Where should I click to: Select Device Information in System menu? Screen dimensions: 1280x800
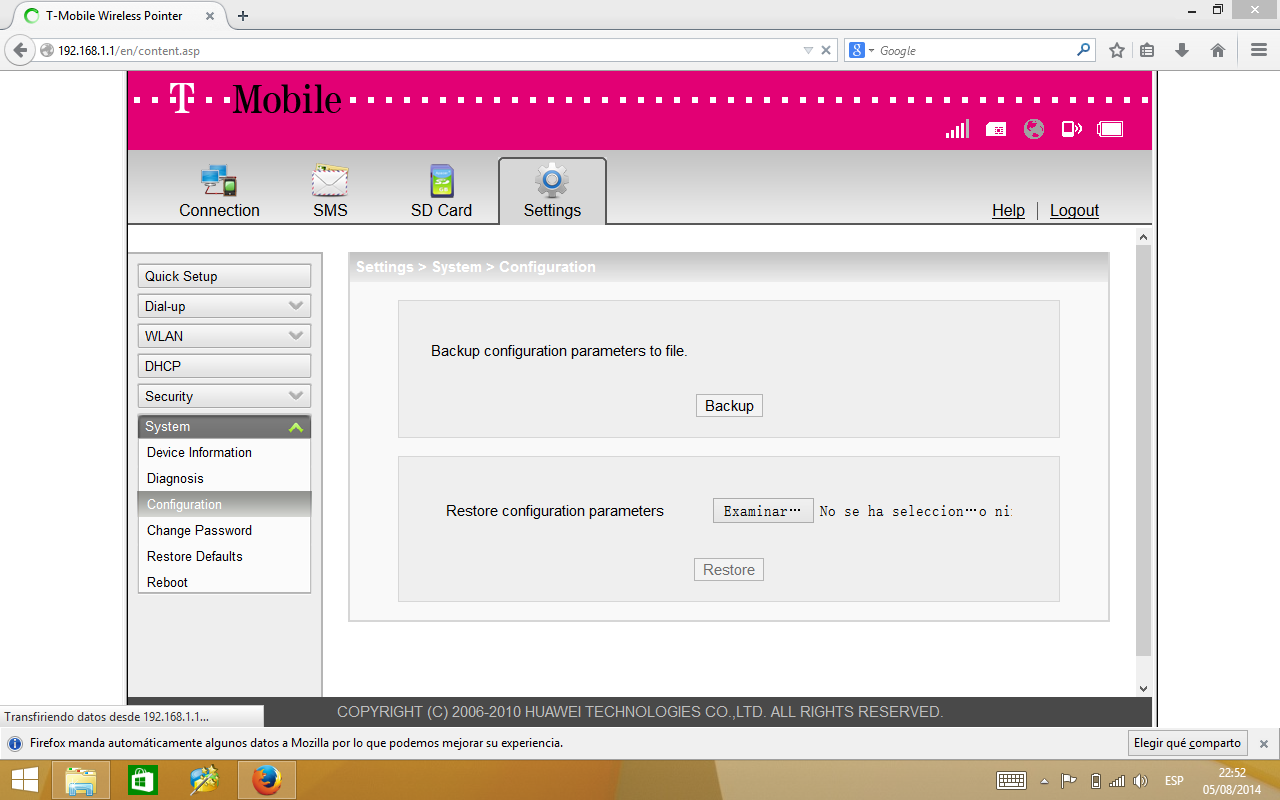point(199,453)
